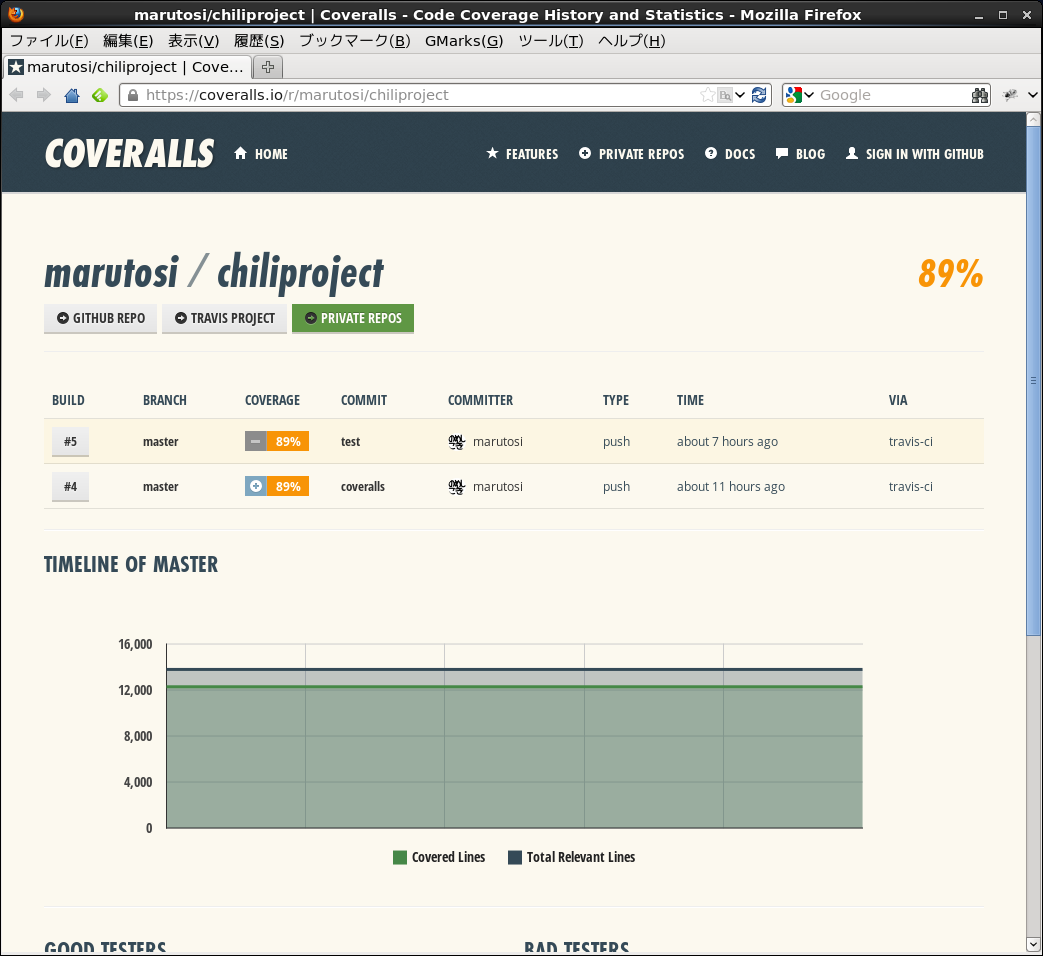Screen dimensions: 1043x956
Task: Open the 'coveralls' commit link
Action: [x=363, y=487]
